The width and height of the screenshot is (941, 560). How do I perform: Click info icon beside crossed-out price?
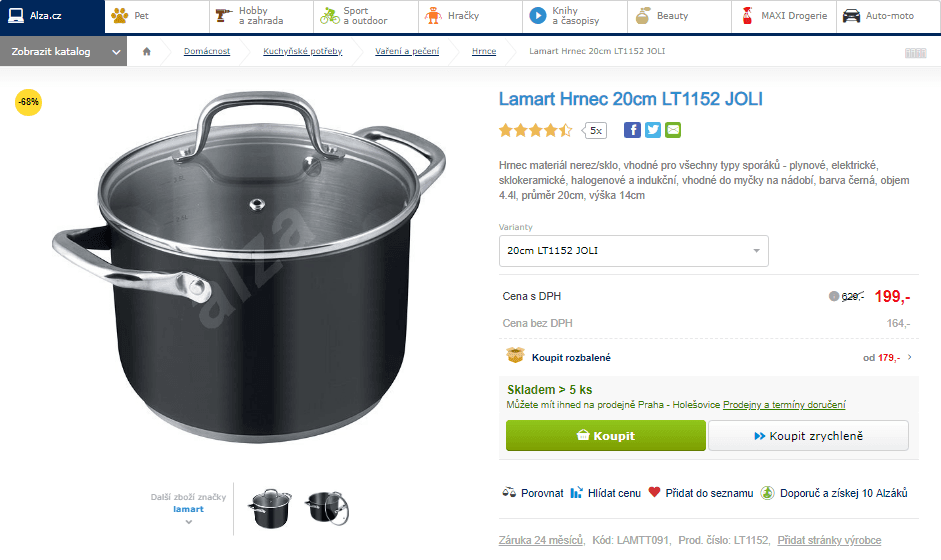tap(834, 296)
